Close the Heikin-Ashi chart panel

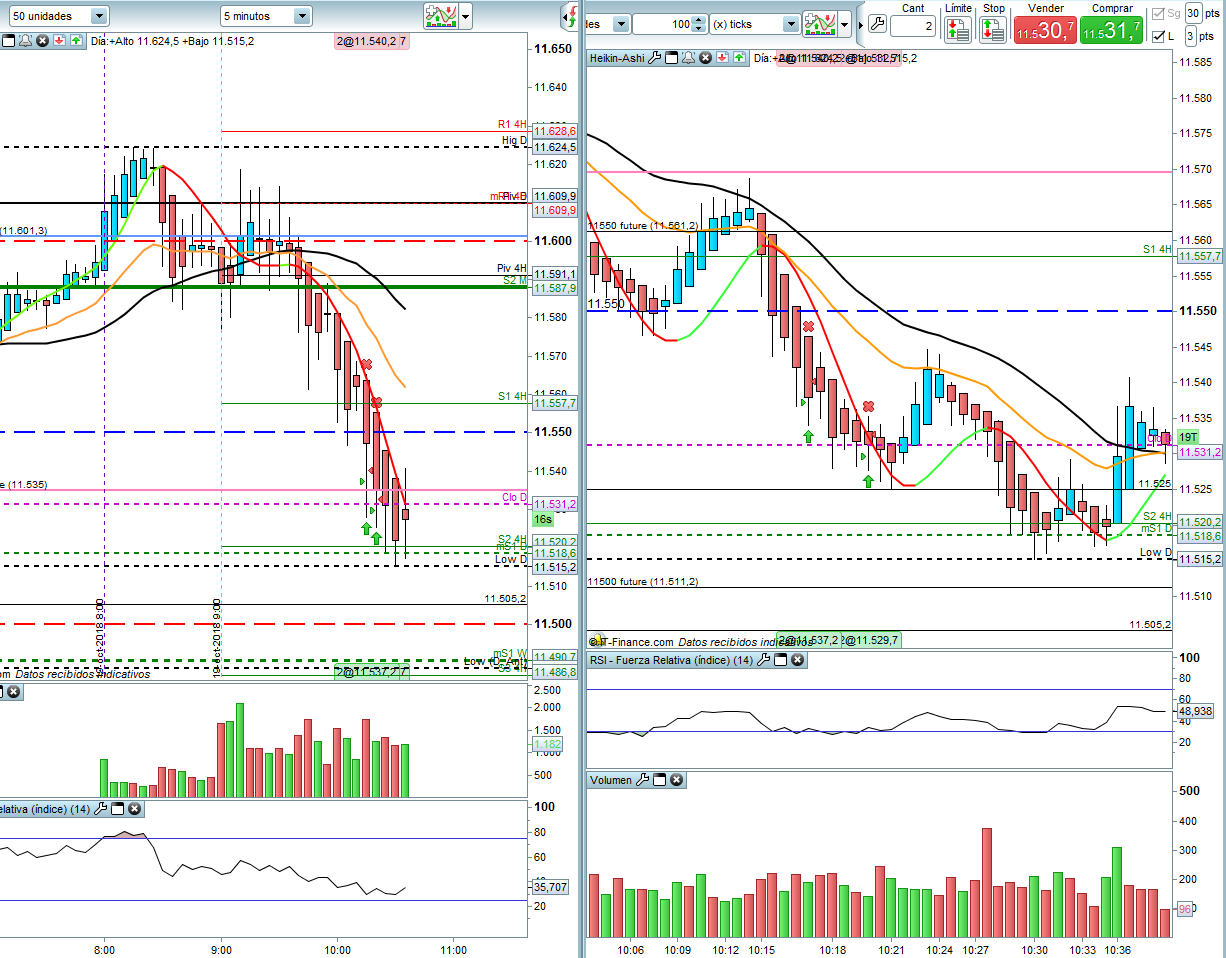point(705,58)
